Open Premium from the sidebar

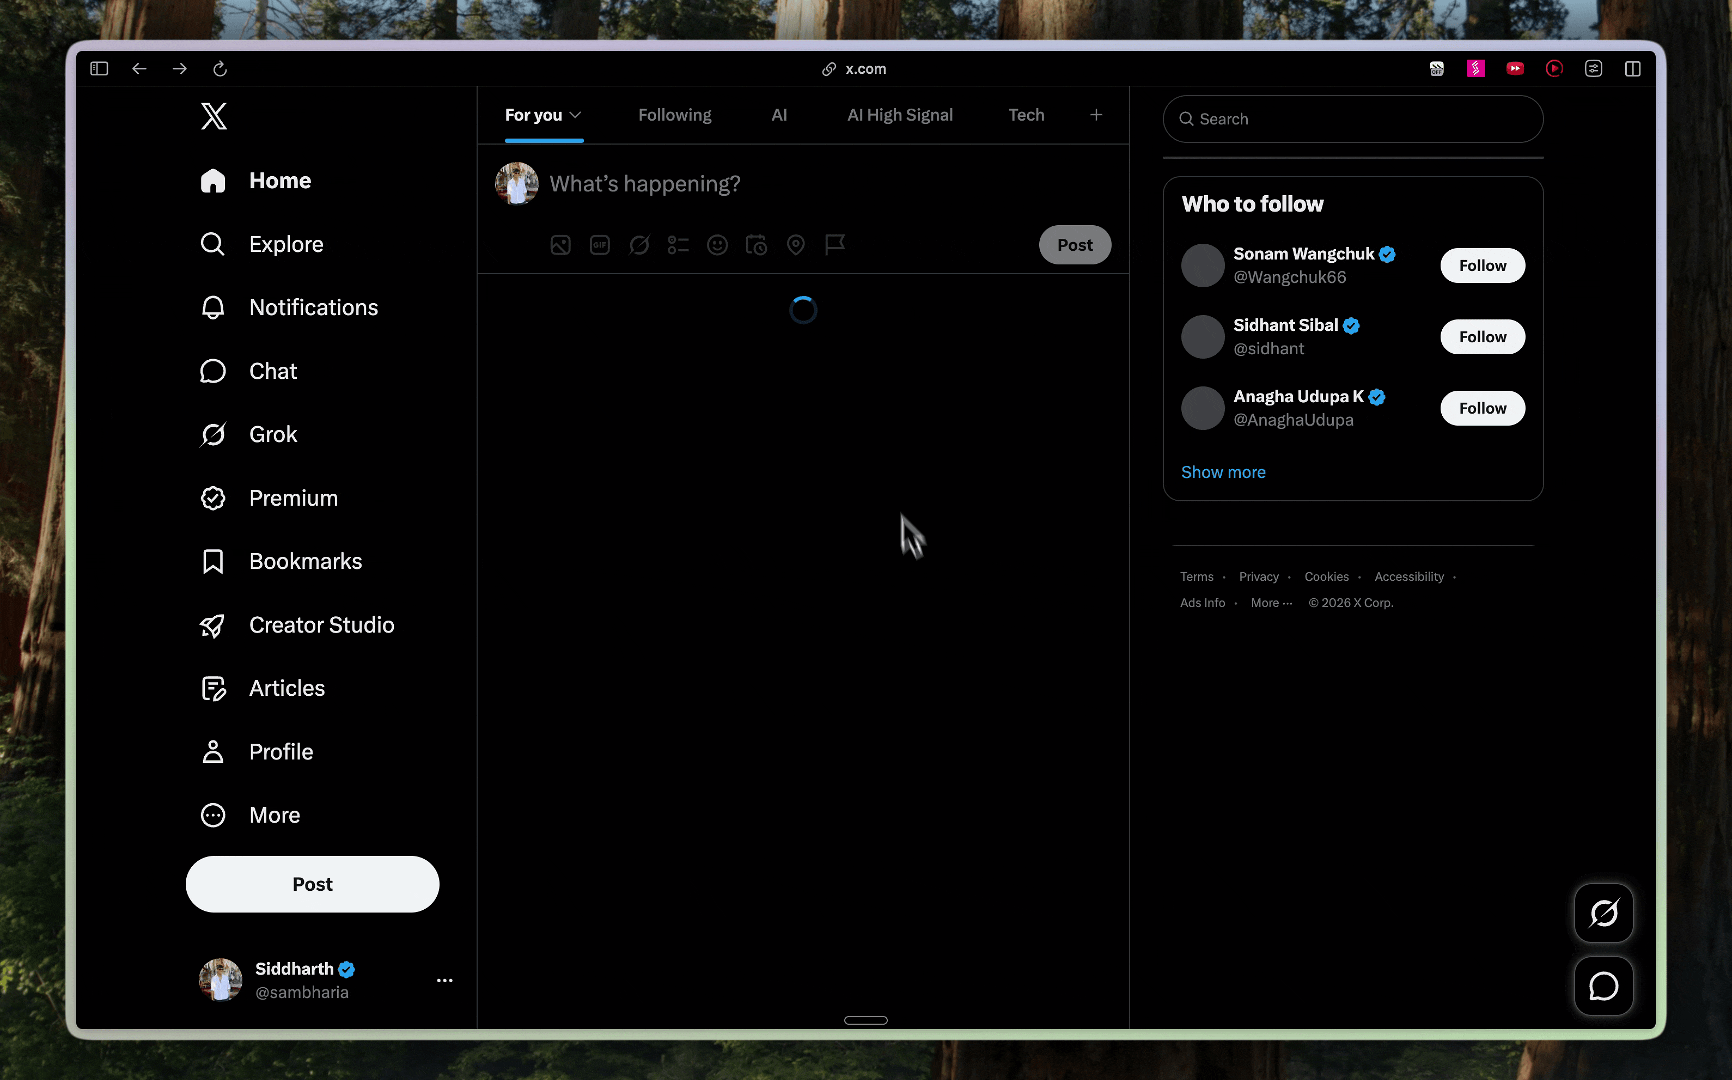(x=269, y=498)
